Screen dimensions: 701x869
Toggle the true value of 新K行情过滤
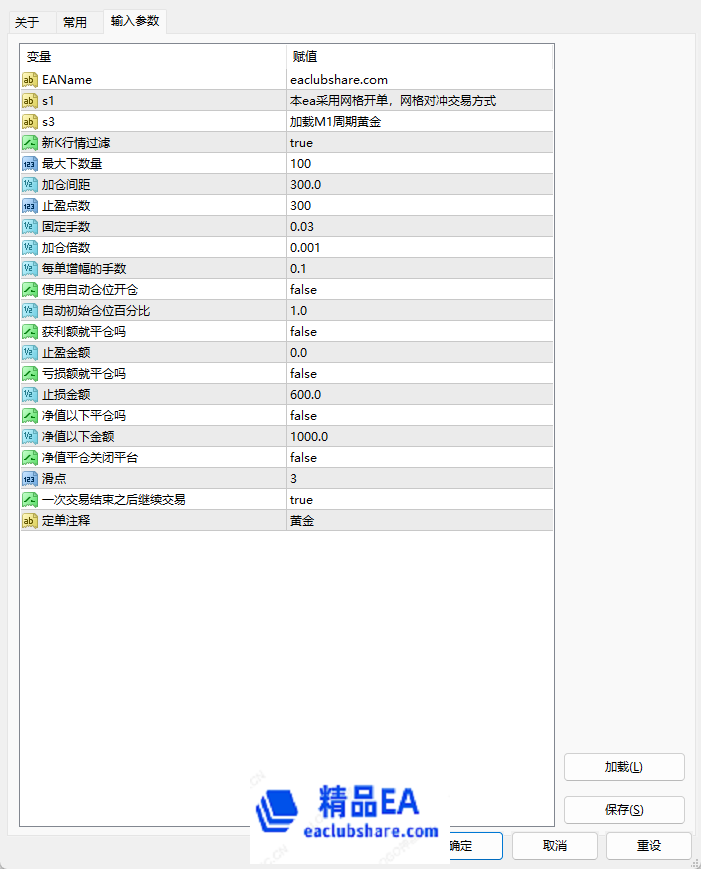pyautogui.click(x=419, y=143)
